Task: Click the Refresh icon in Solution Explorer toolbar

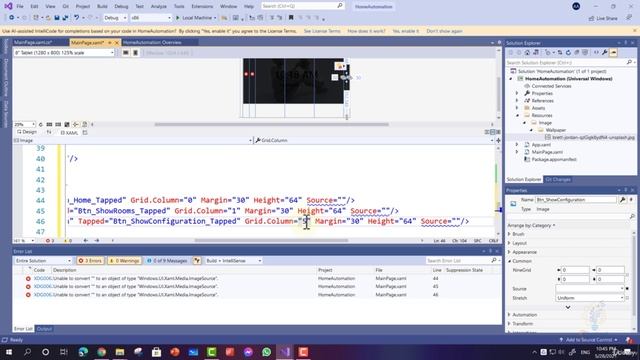Action: coord(568,53)
